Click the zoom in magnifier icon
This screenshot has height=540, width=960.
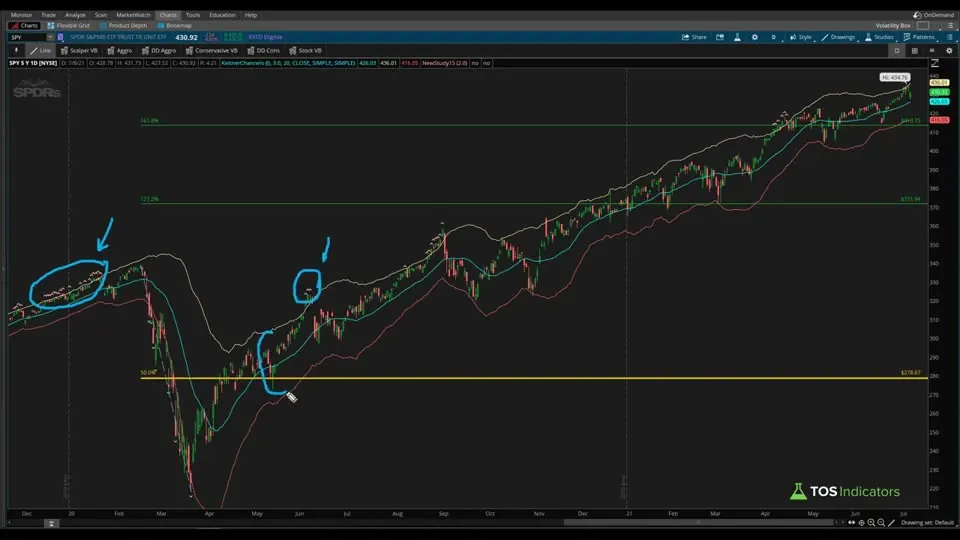point(871,523)
